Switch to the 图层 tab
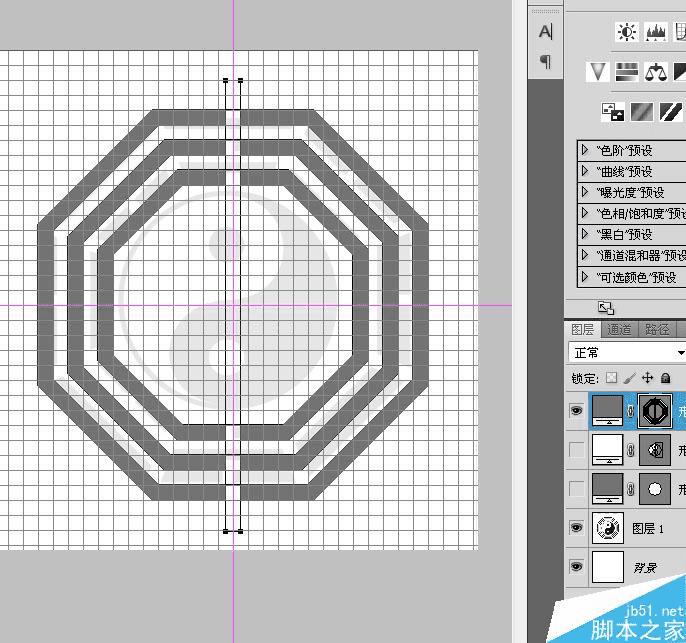Image resolution: width=686 pixels, height=643 pixels. point(583,329)
